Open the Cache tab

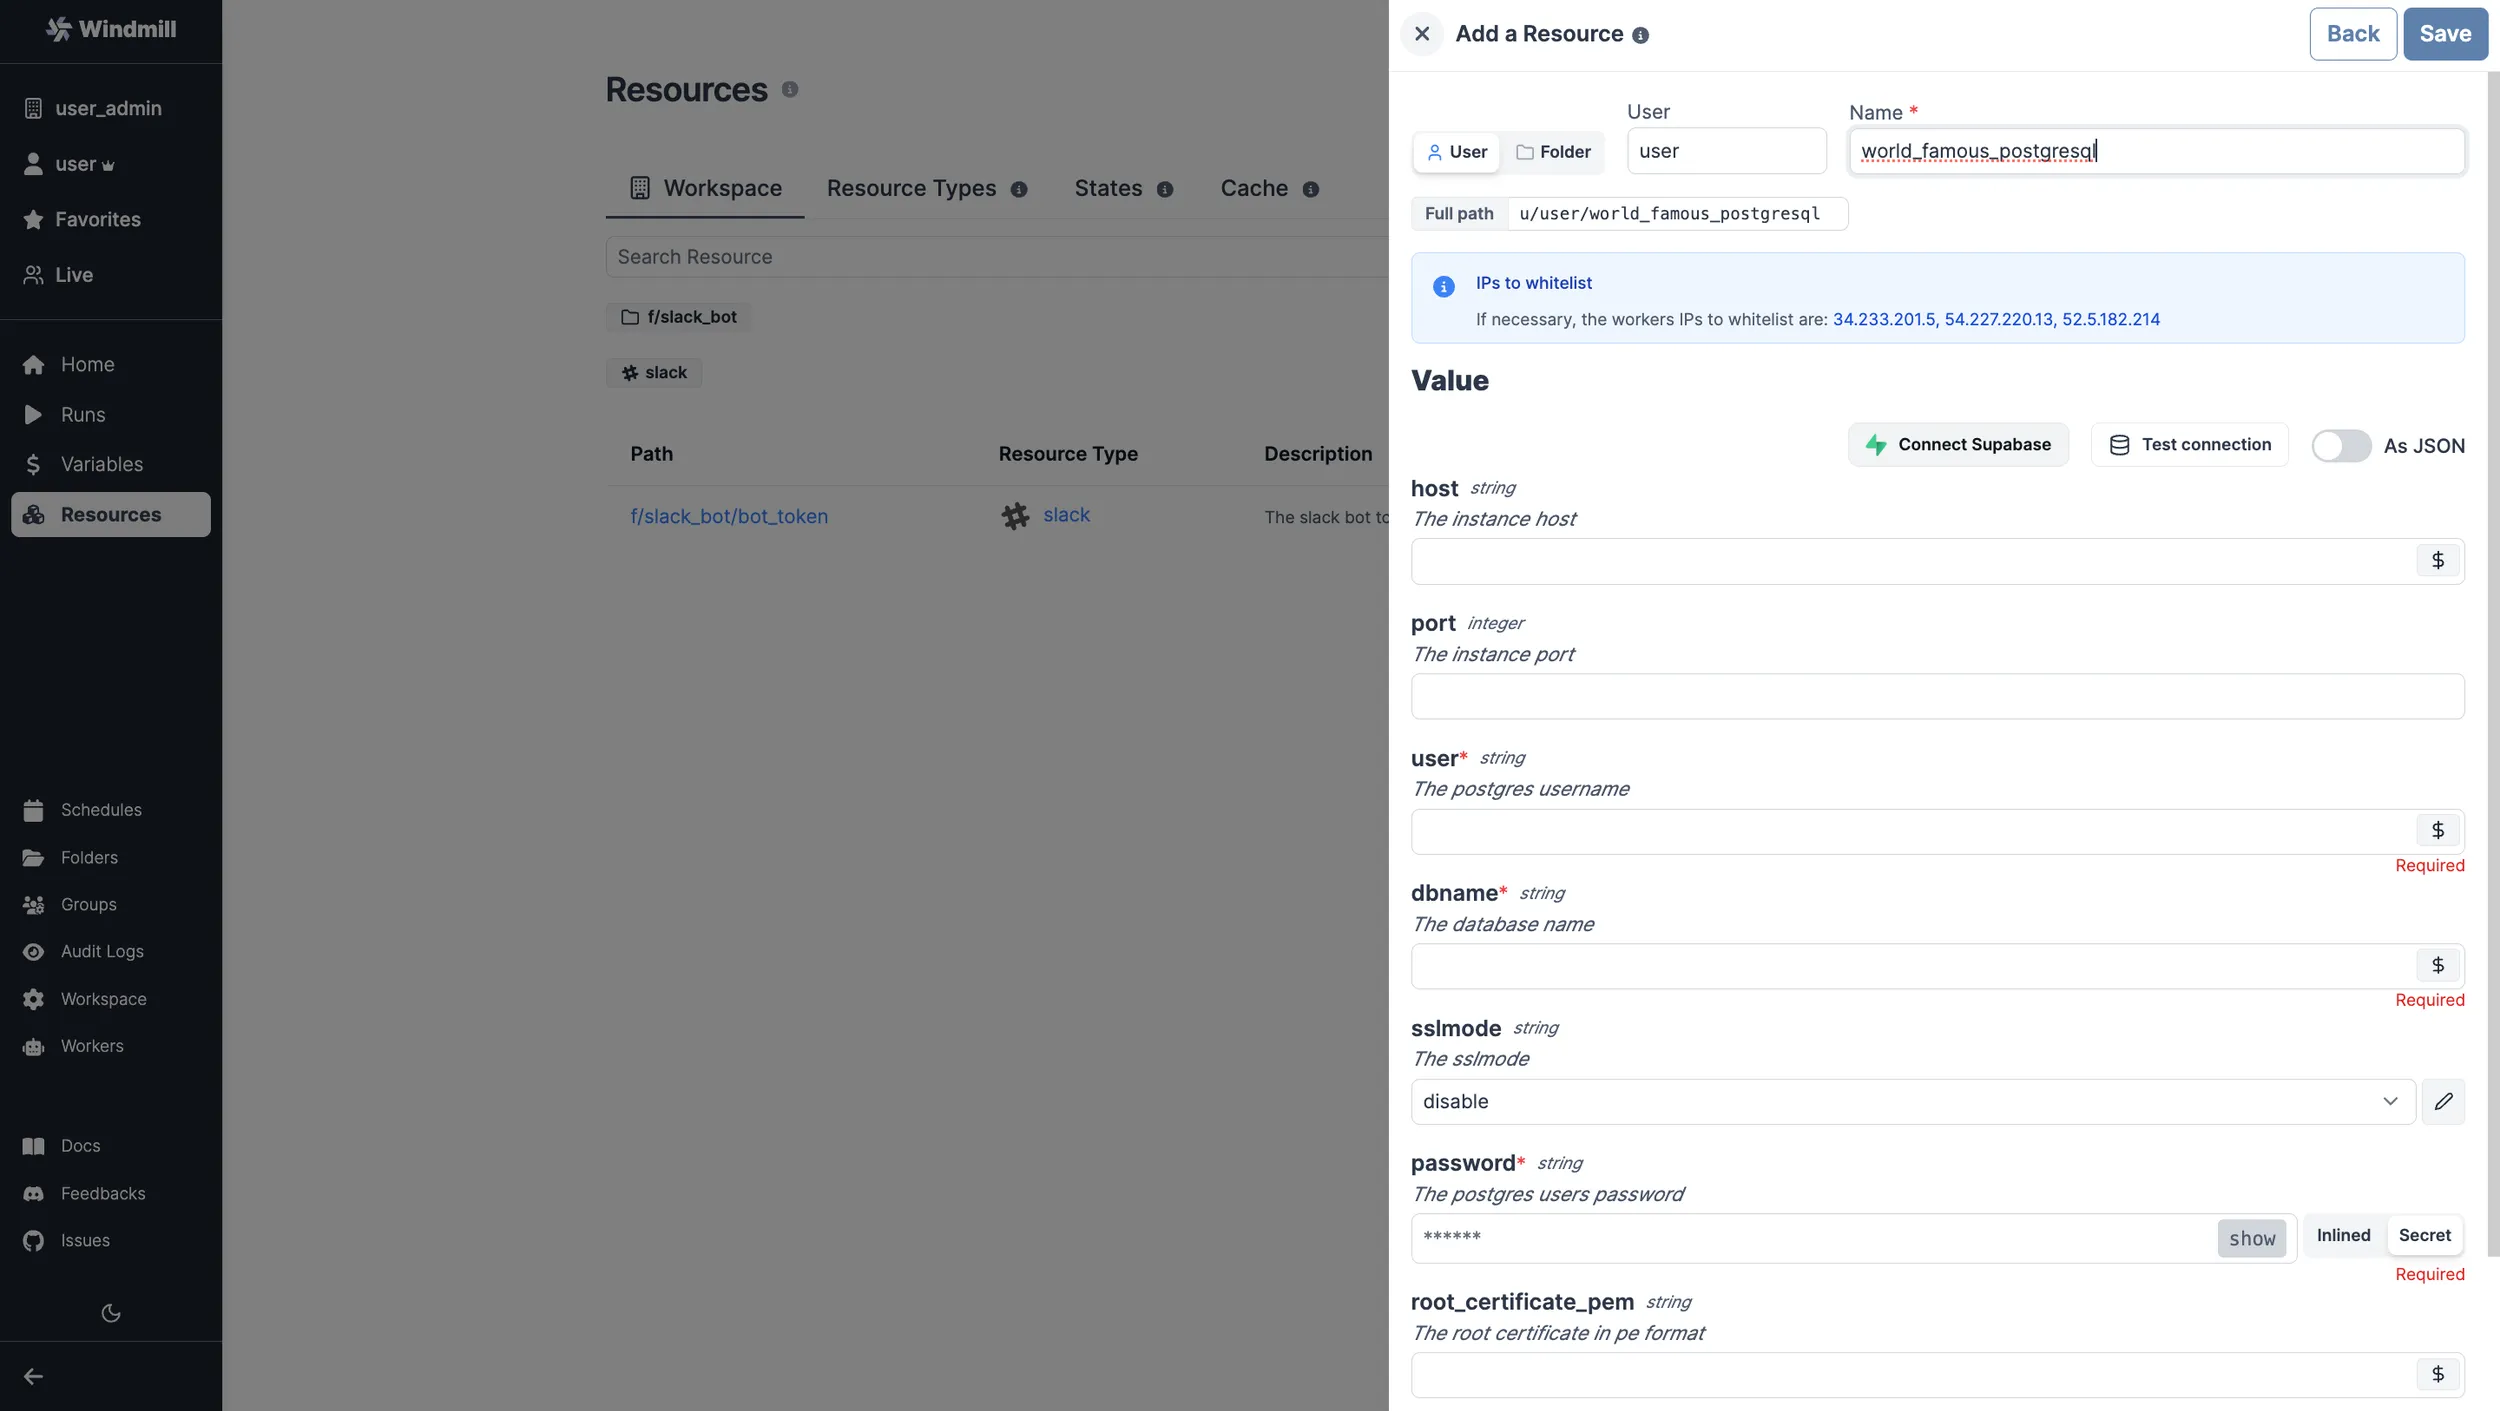[1253, 188]
